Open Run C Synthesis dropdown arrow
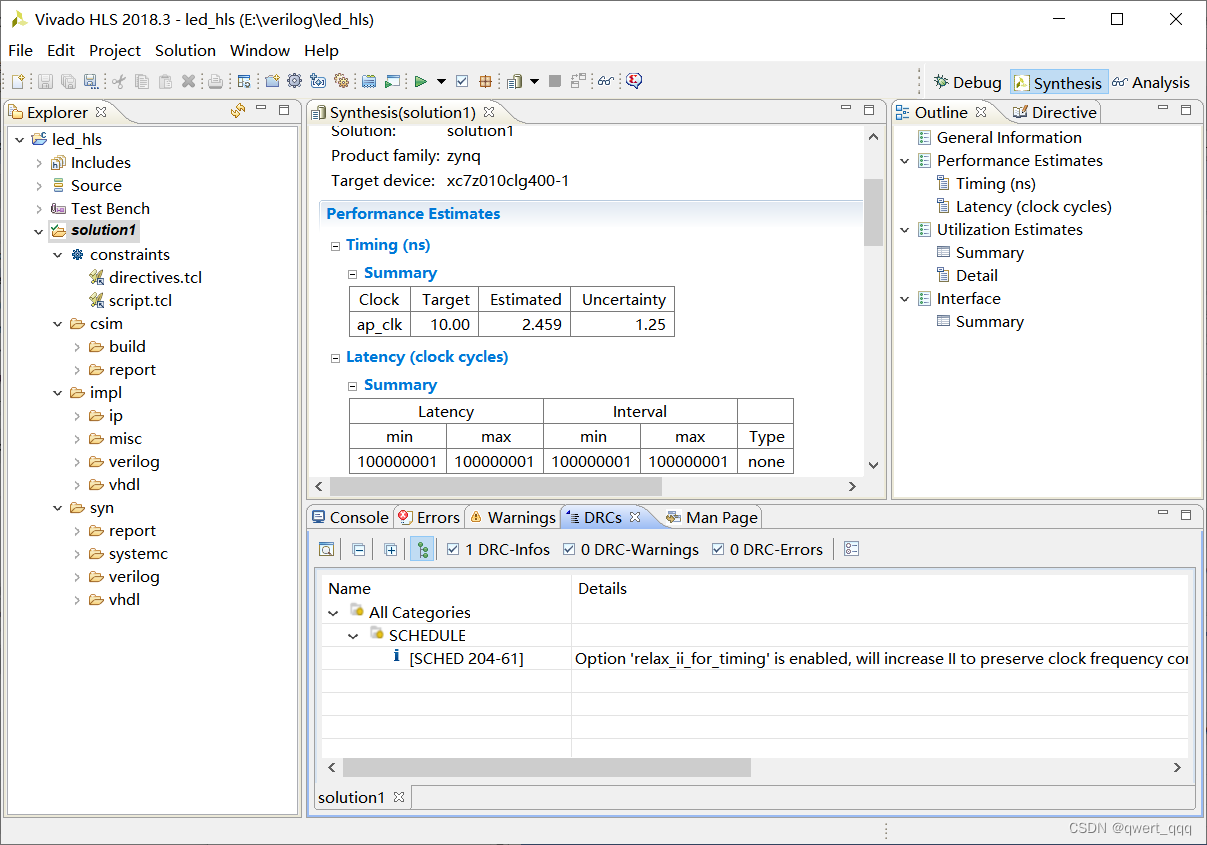The image size is (1207, 845). (x=441, y=81)
